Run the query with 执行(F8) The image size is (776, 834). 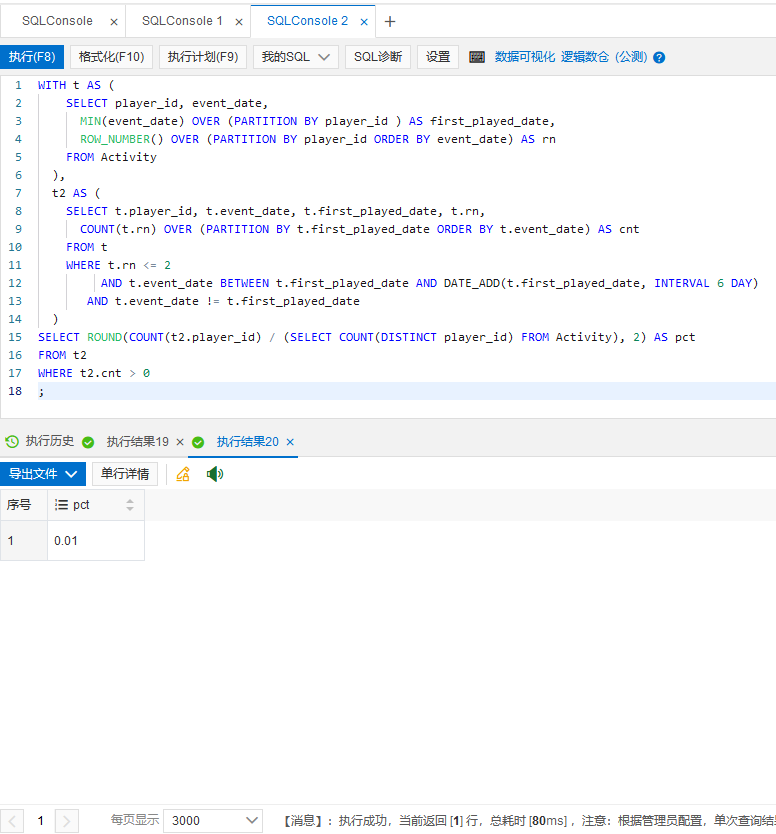(x=32, y=57)
